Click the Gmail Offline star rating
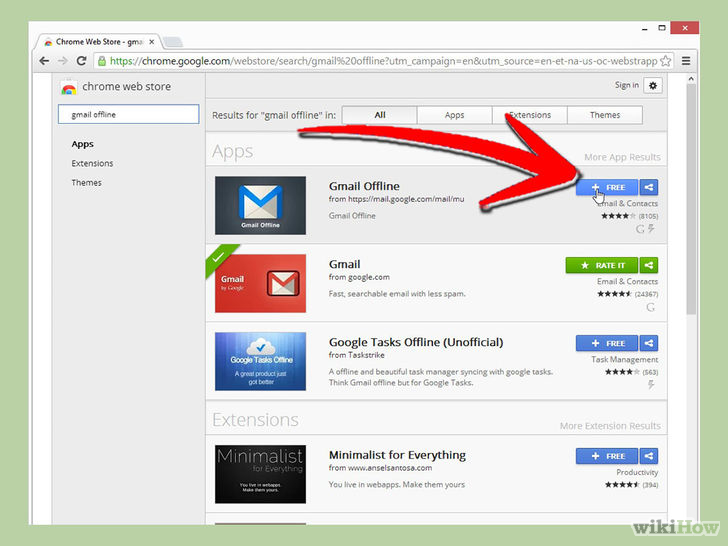This screenshot has width=728, height=546. pyautogui.click(x=618, y=216)
